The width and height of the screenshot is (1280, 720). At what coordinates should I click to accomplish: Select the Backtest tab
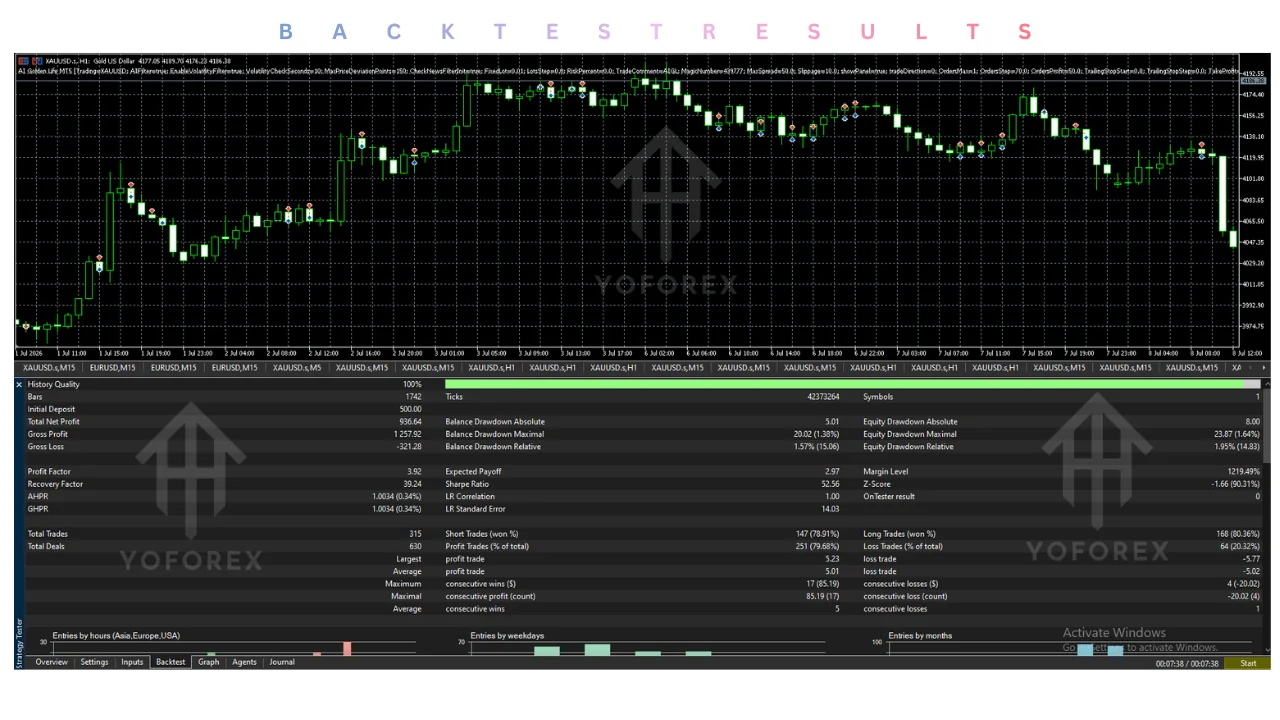[171, 662]
